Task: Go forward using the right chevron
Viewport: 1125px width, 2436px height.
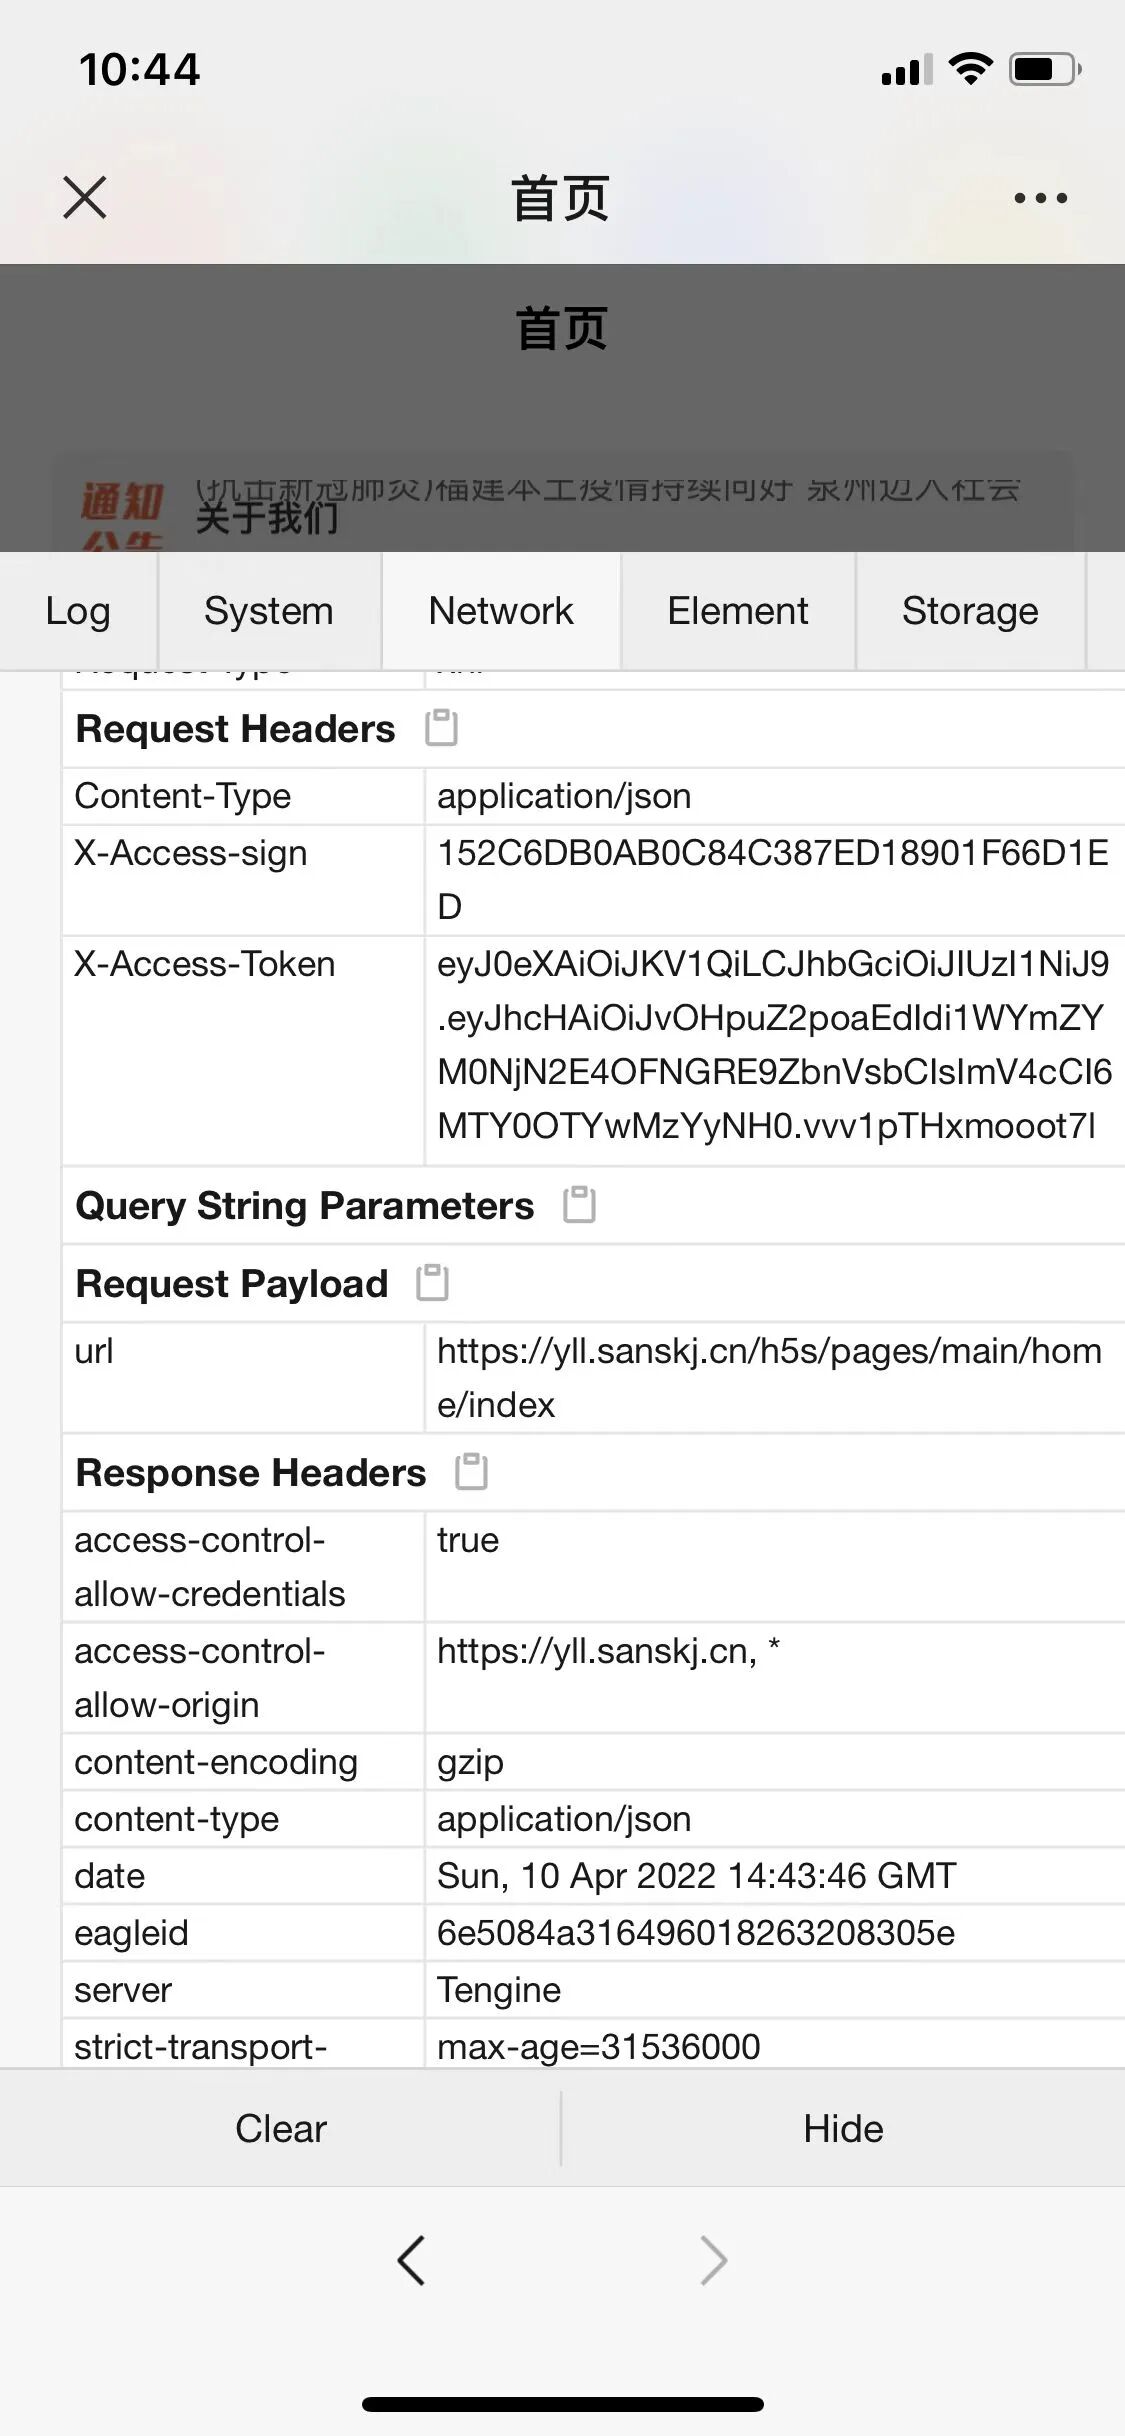Action: coord(713,2260)
